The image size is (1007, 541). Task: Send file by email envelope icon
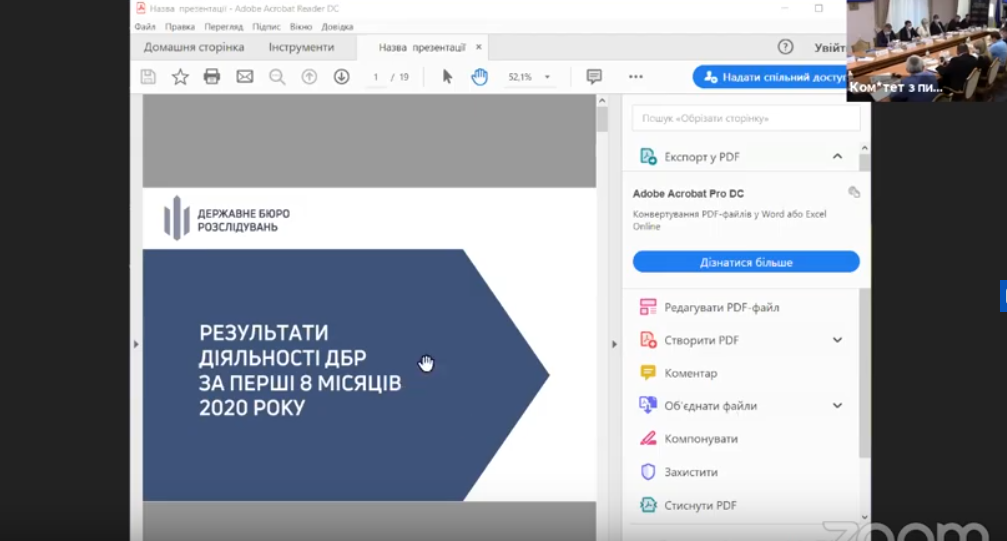click(244, 77)
